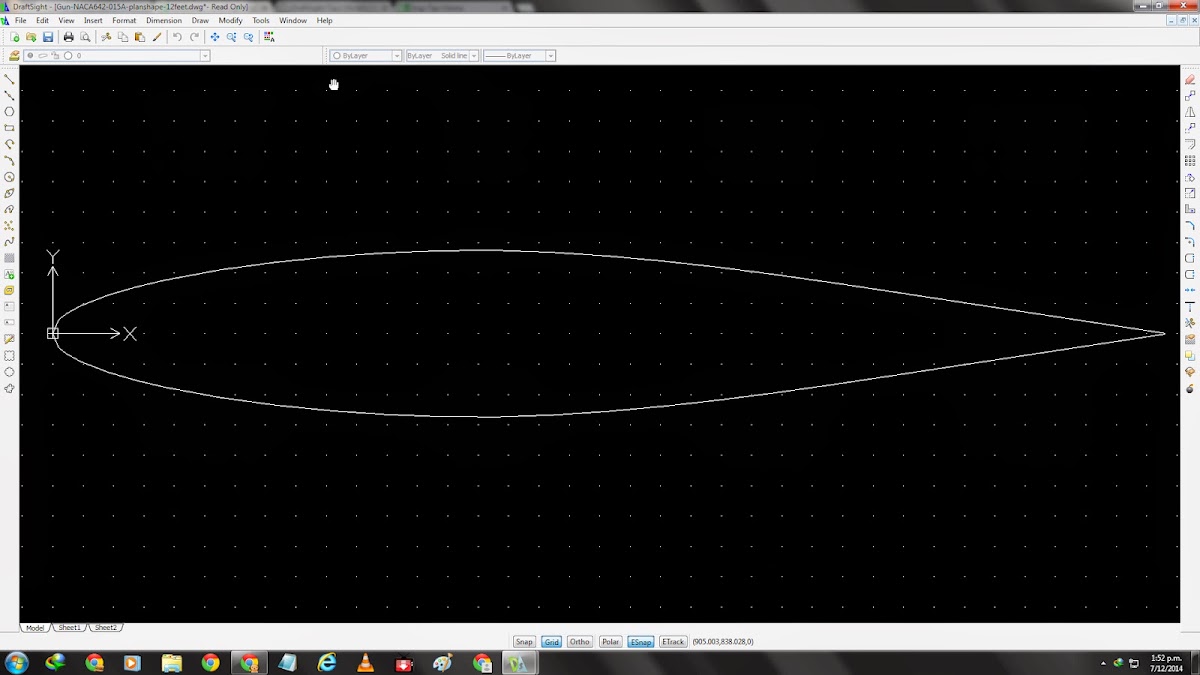Open the Draw menu
Viewport: 1200px width, 675px height.
200,20
